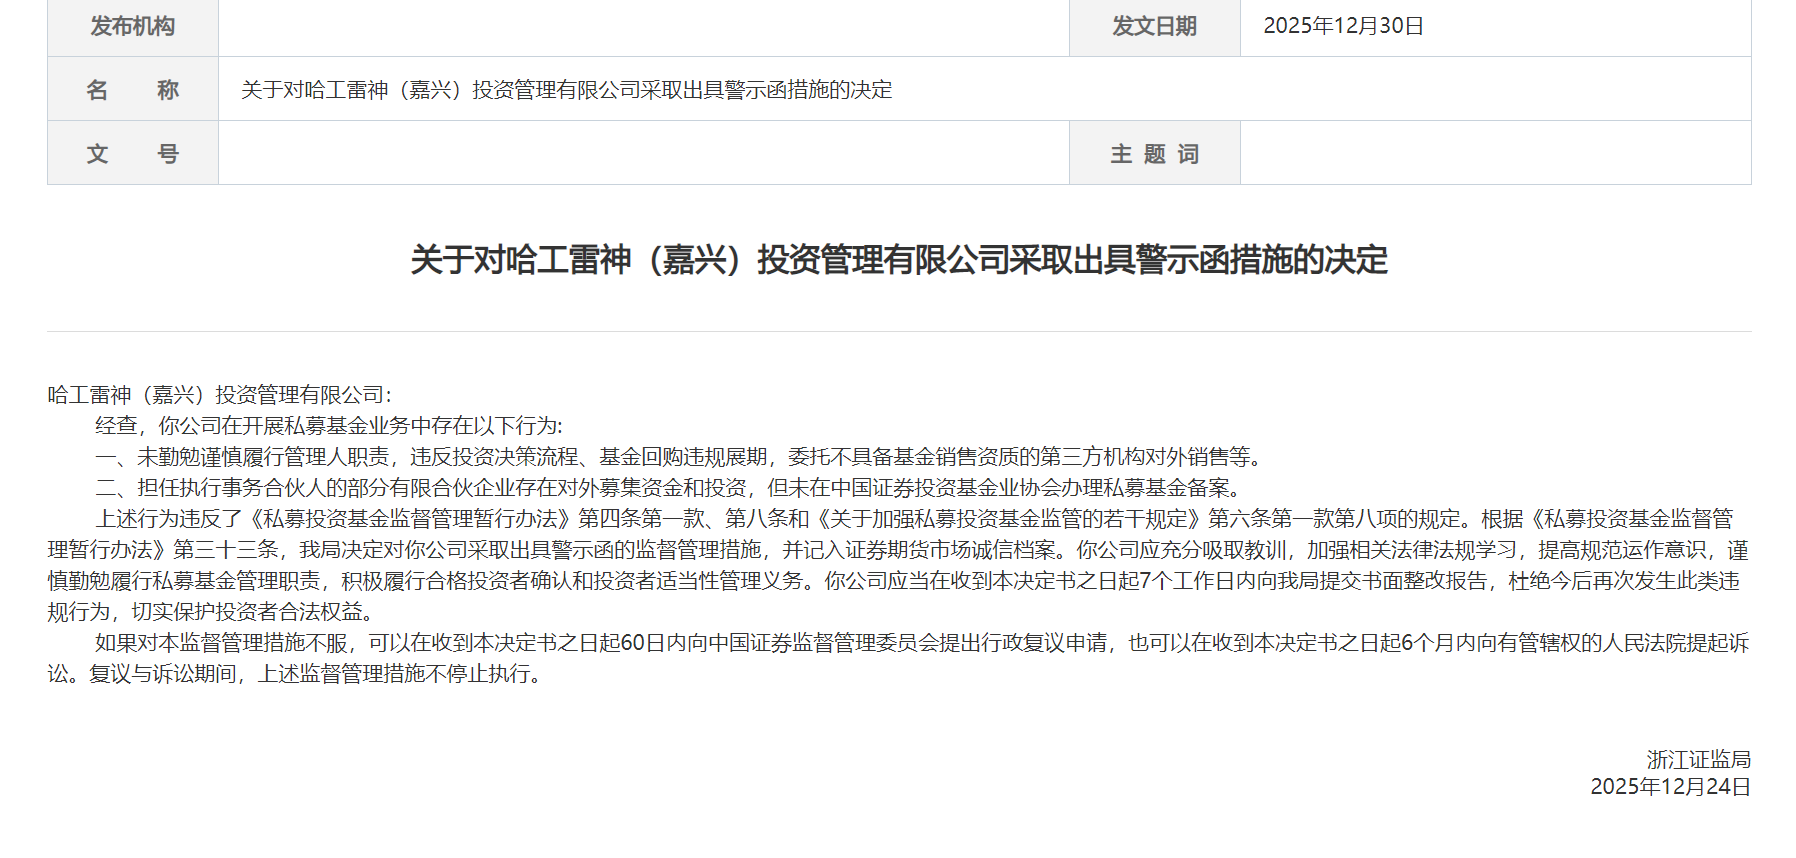Click the empty value cell beside 文号
Screen dimensions: 1796x858
(x=643, y=154)
